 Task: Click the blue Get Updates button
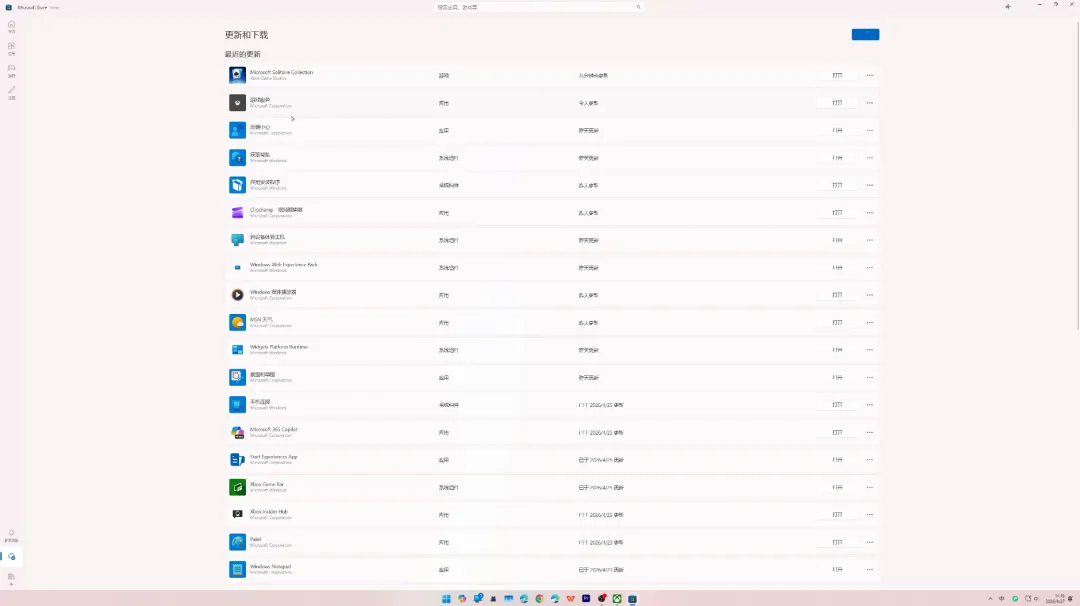(865, 34)
